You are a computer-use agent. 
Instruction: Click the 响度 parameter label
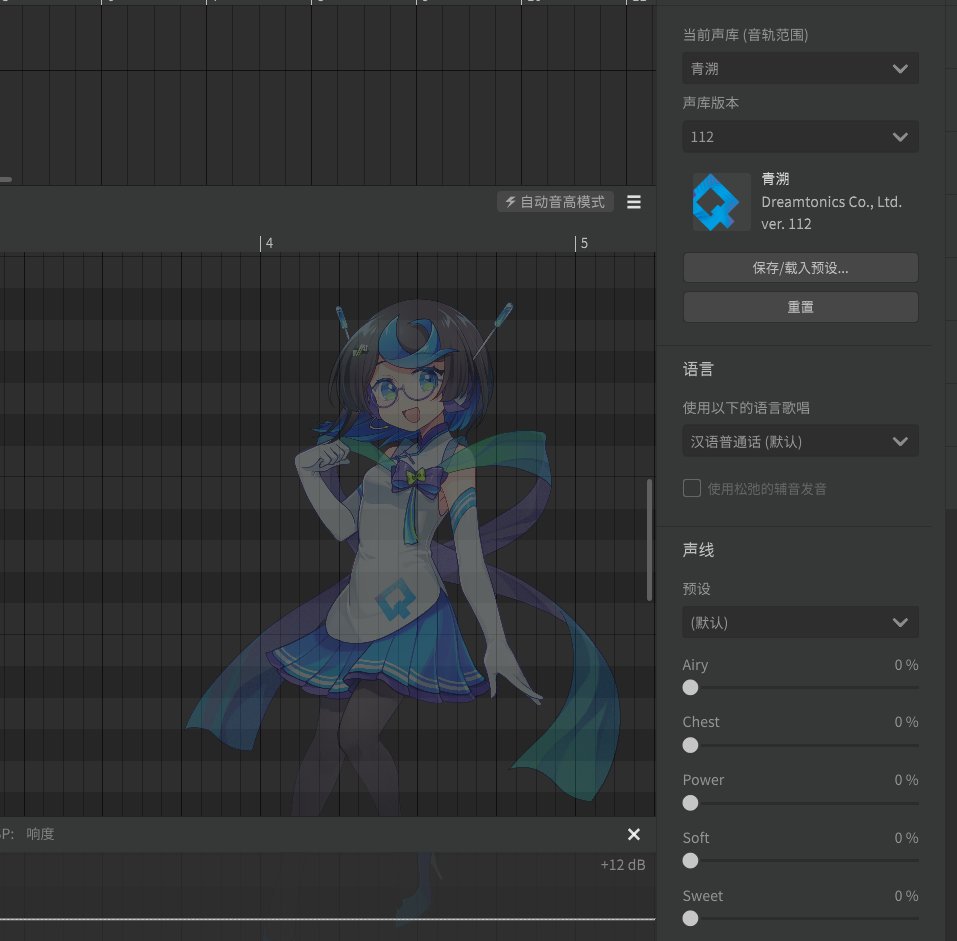40,834
